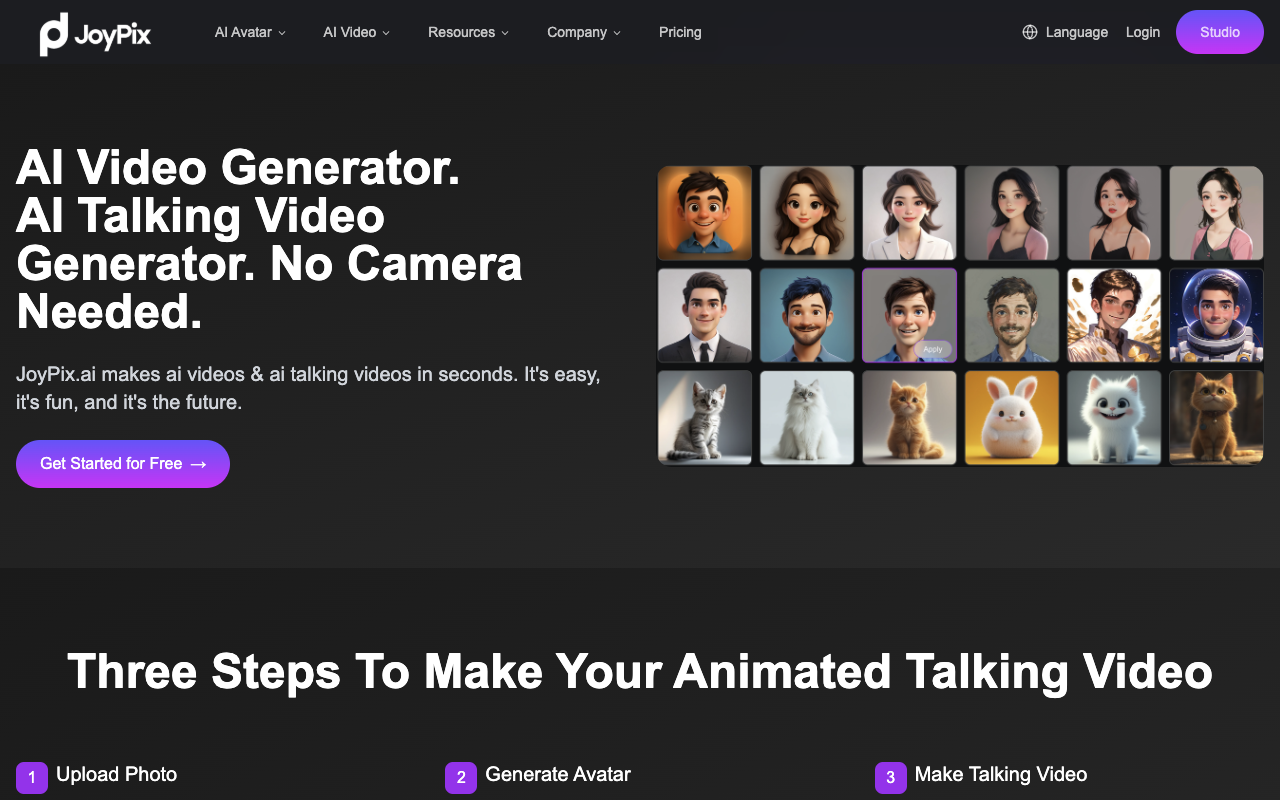Open the Studio
1280x800 pixels.
pos(1219,32)
